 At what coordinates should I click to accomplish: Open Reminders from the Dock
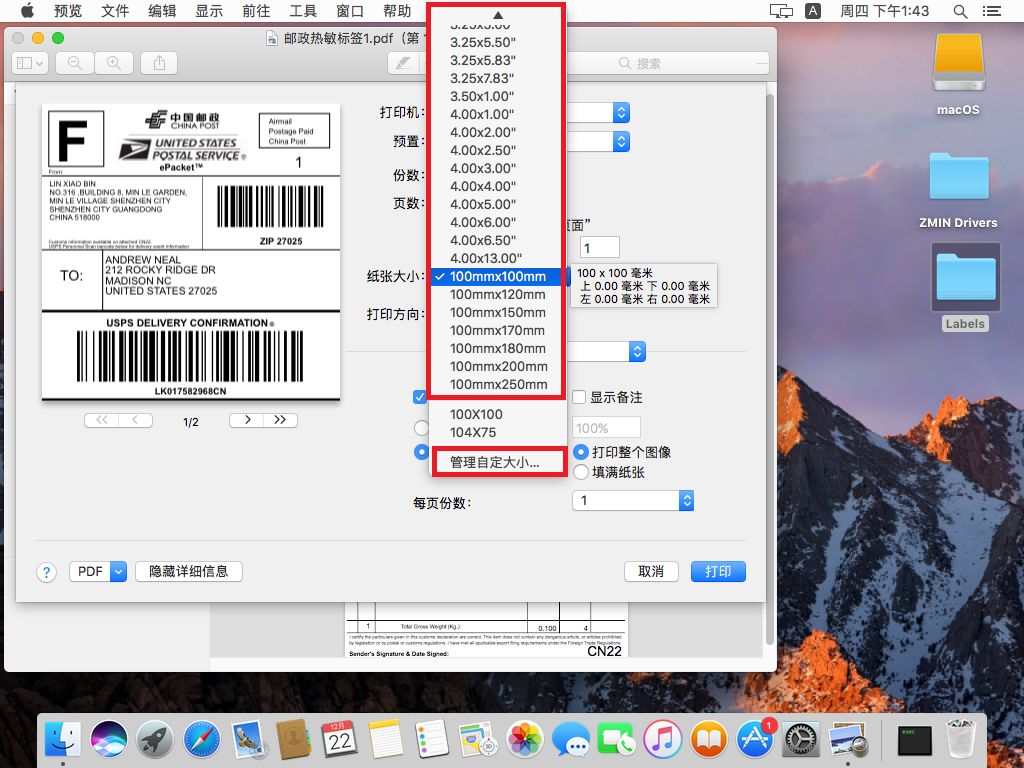432,739
